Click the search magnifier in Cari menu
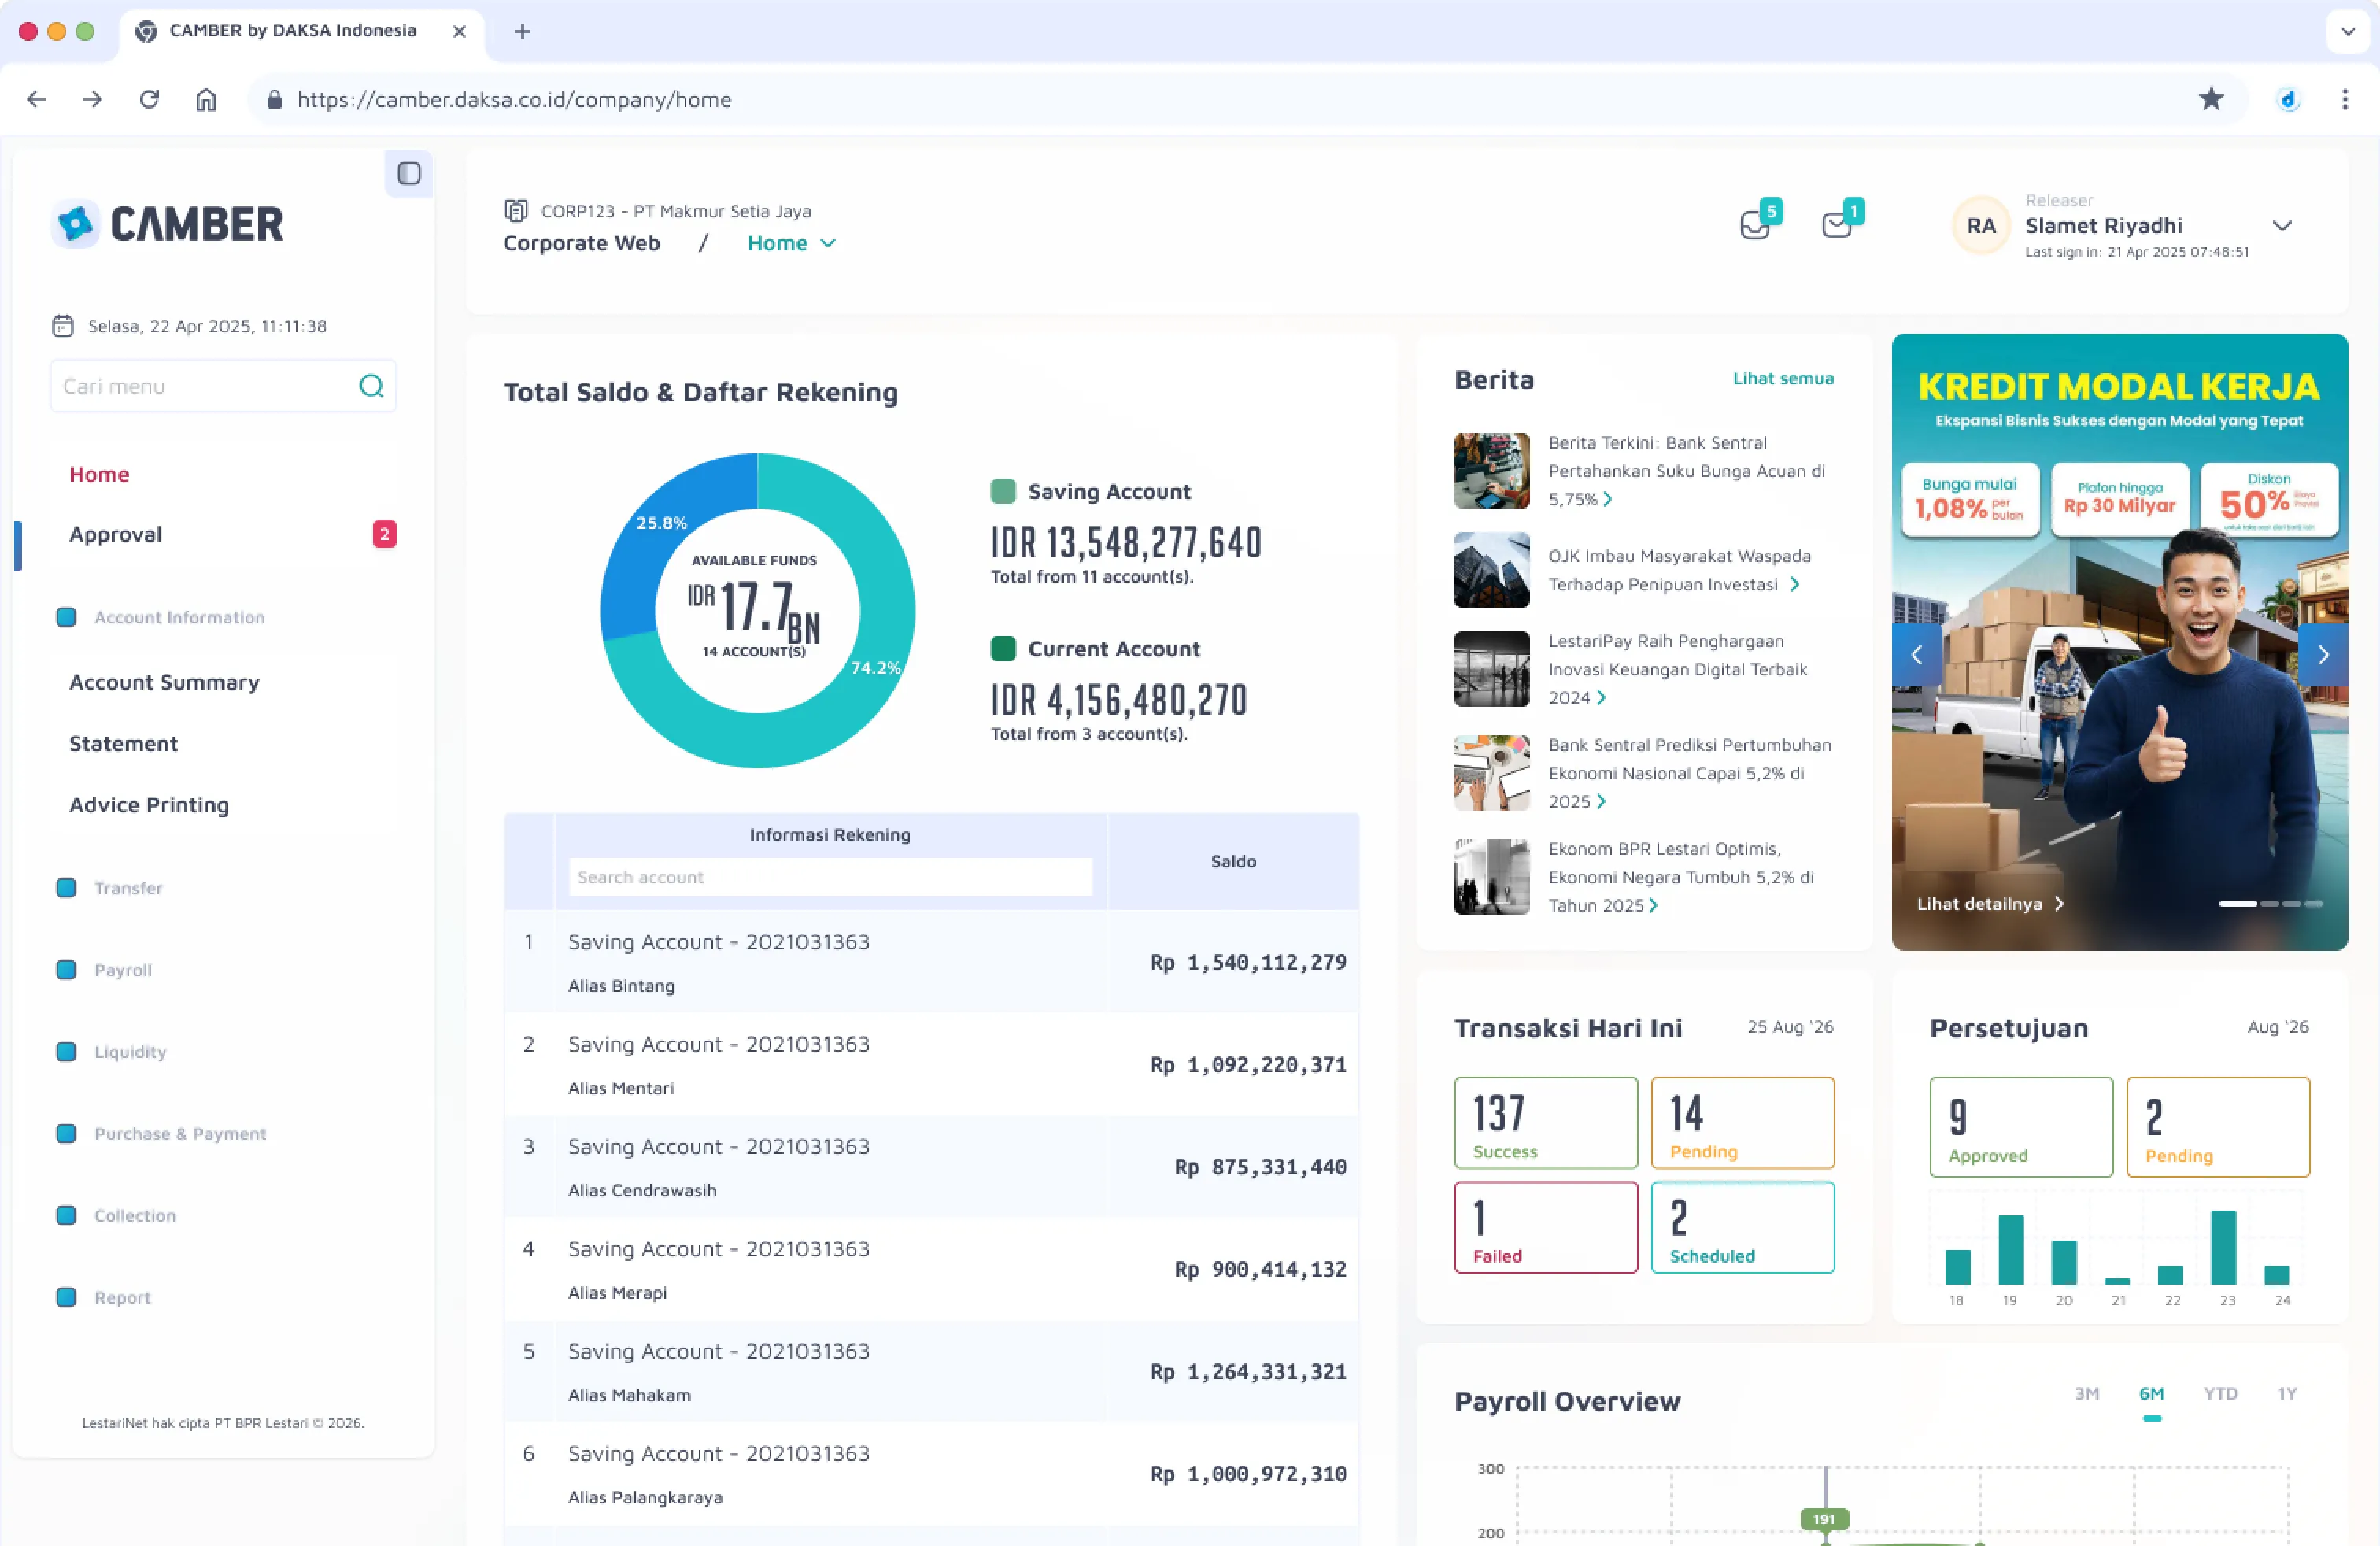 [371, 386]
